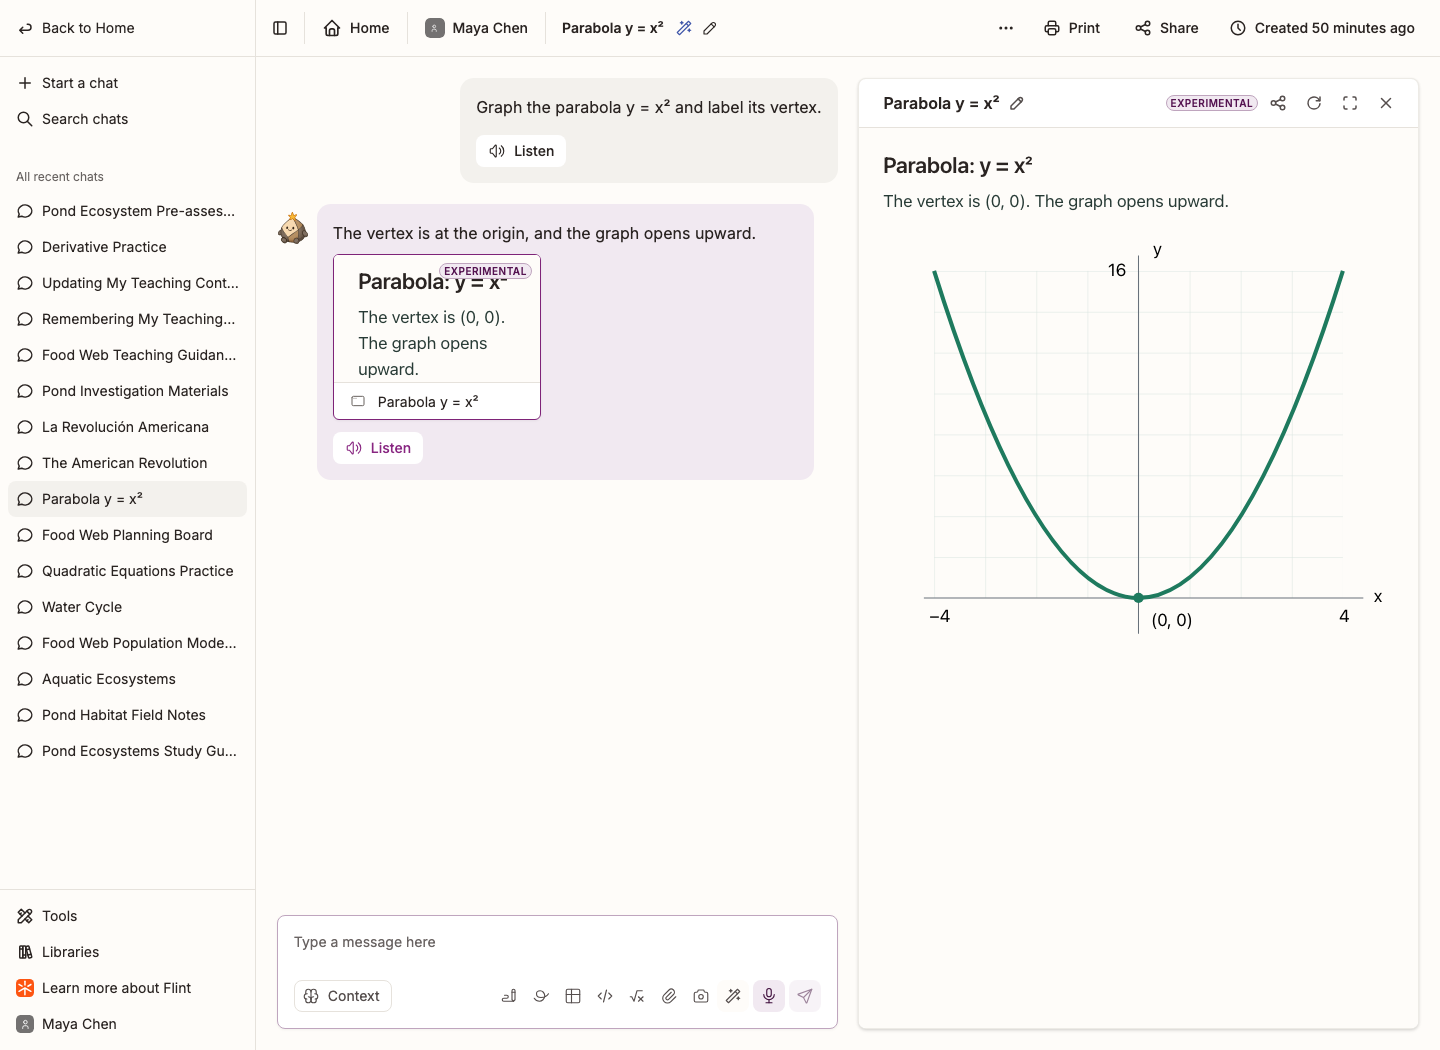Open the Quadratic Equations Practice chat

pos(127,571)
